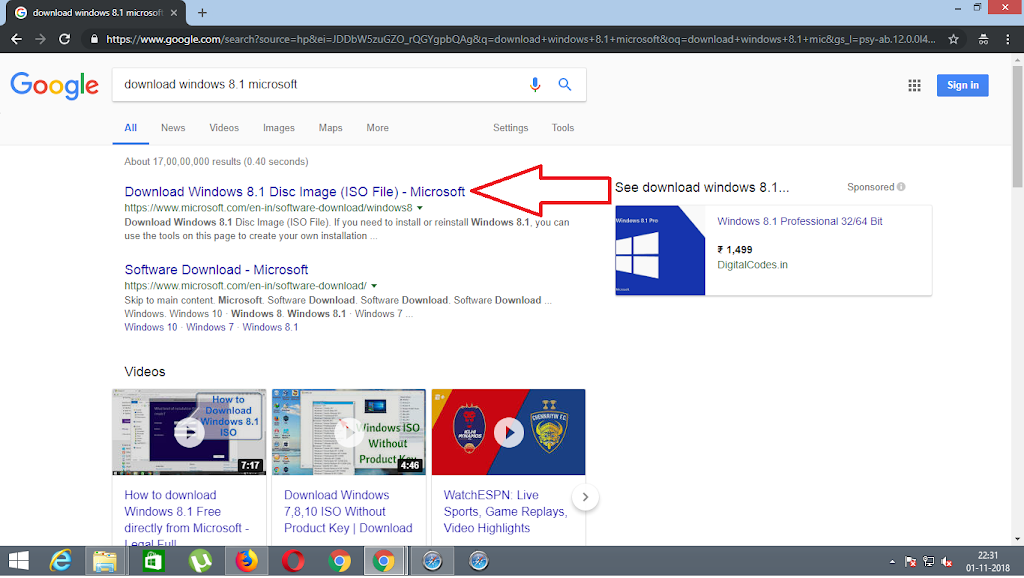Expand the dropdown arrow beside microsoft.com/software-download/windows8 URL
1024x578 pixels.
click(420, 208)
